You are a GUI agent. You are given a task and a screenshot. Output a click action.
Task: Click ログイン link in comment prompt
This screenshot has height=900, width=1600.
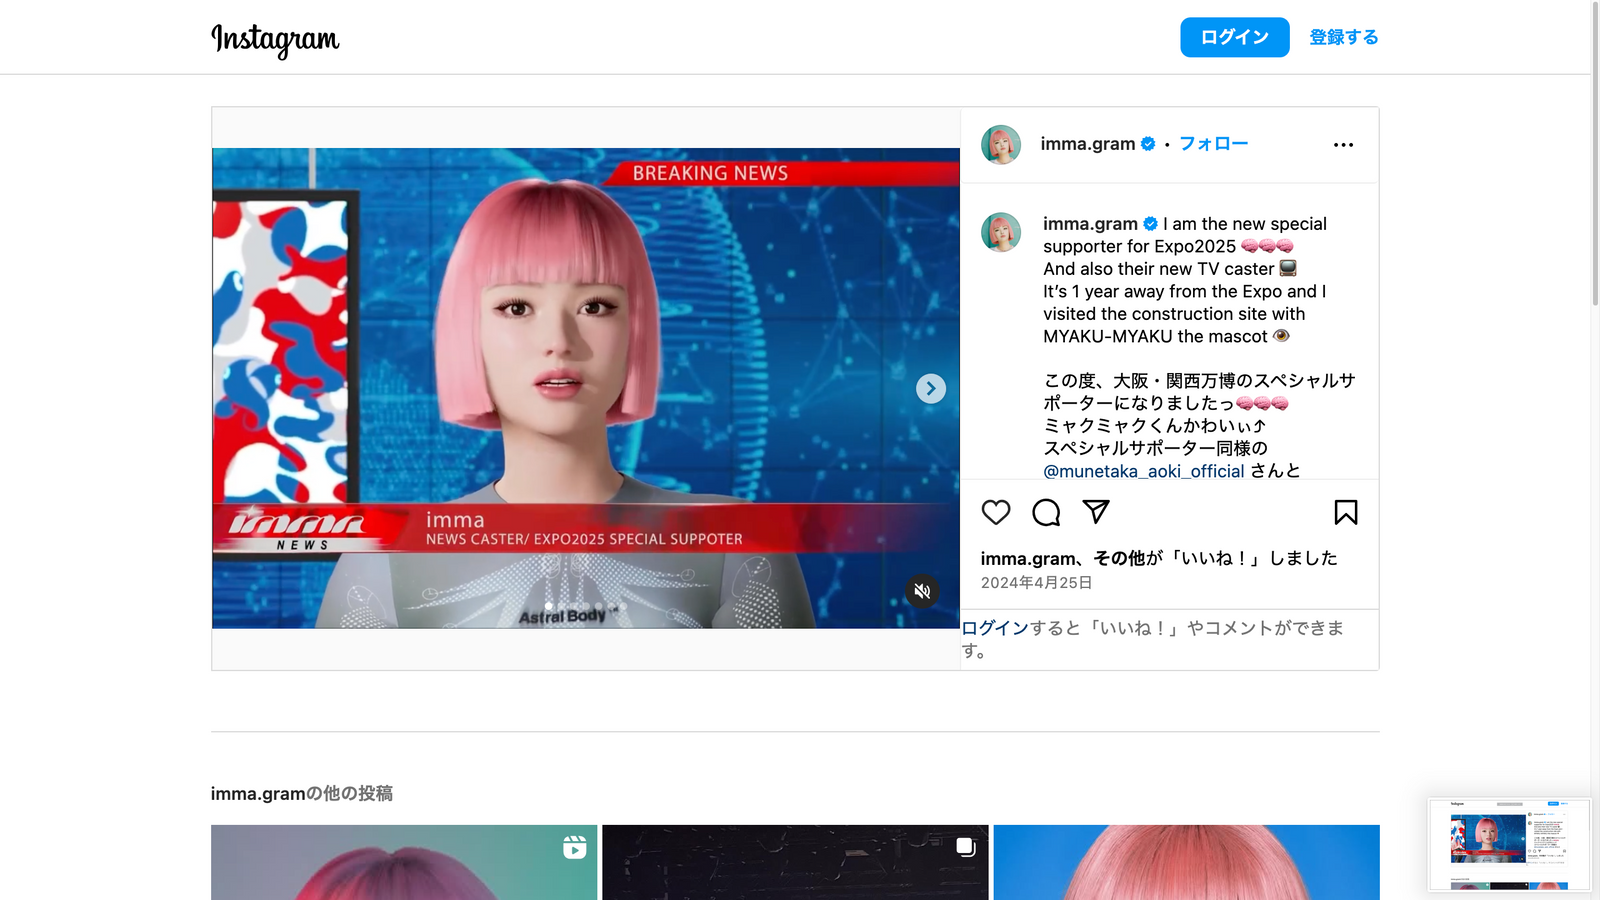point(995,628)
